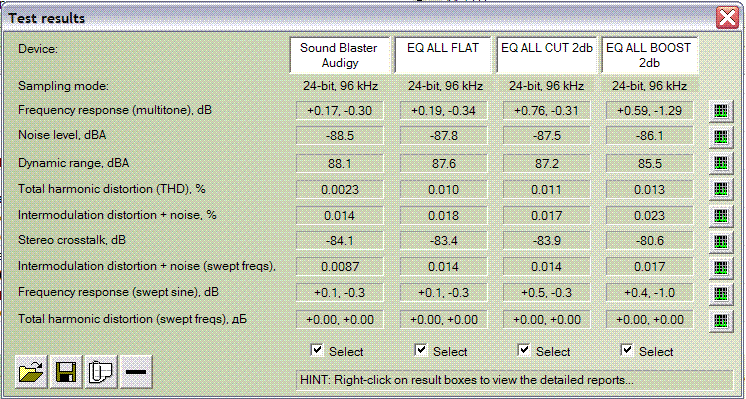The width and height of the screenshot is (746, 399).
Task: Click the 0.010 THD result box
Action: pyautogui.click(x=443, y=189)
